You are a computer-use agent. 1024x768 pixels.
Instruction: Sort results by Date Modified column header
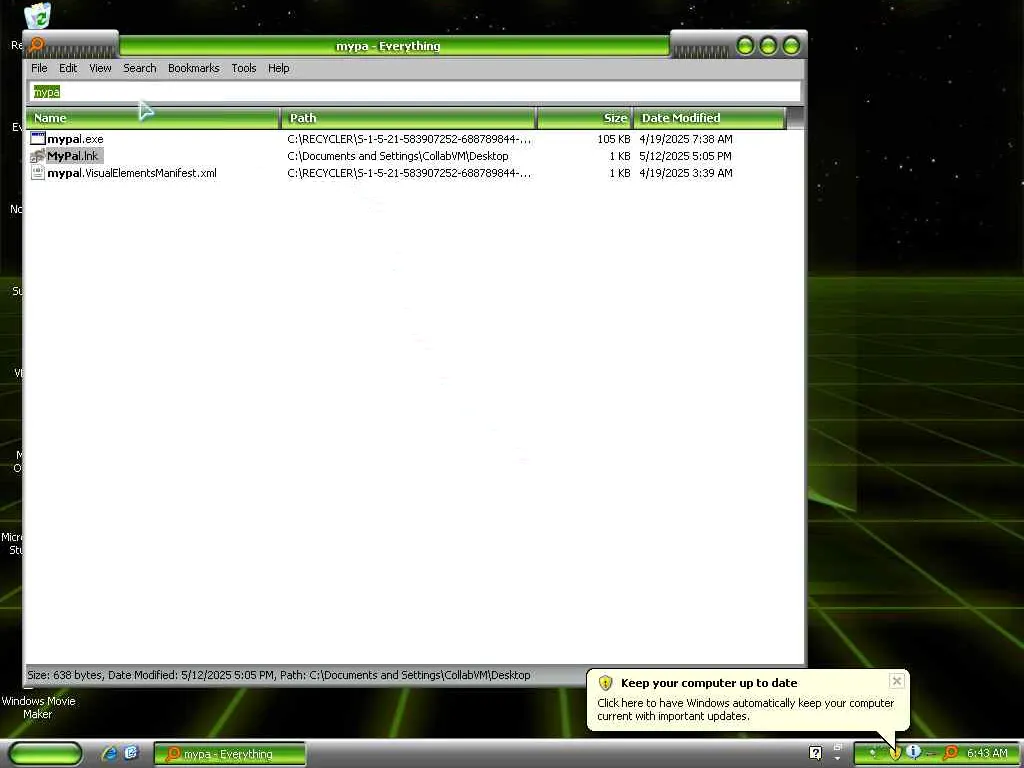click(x=710, y=118)
